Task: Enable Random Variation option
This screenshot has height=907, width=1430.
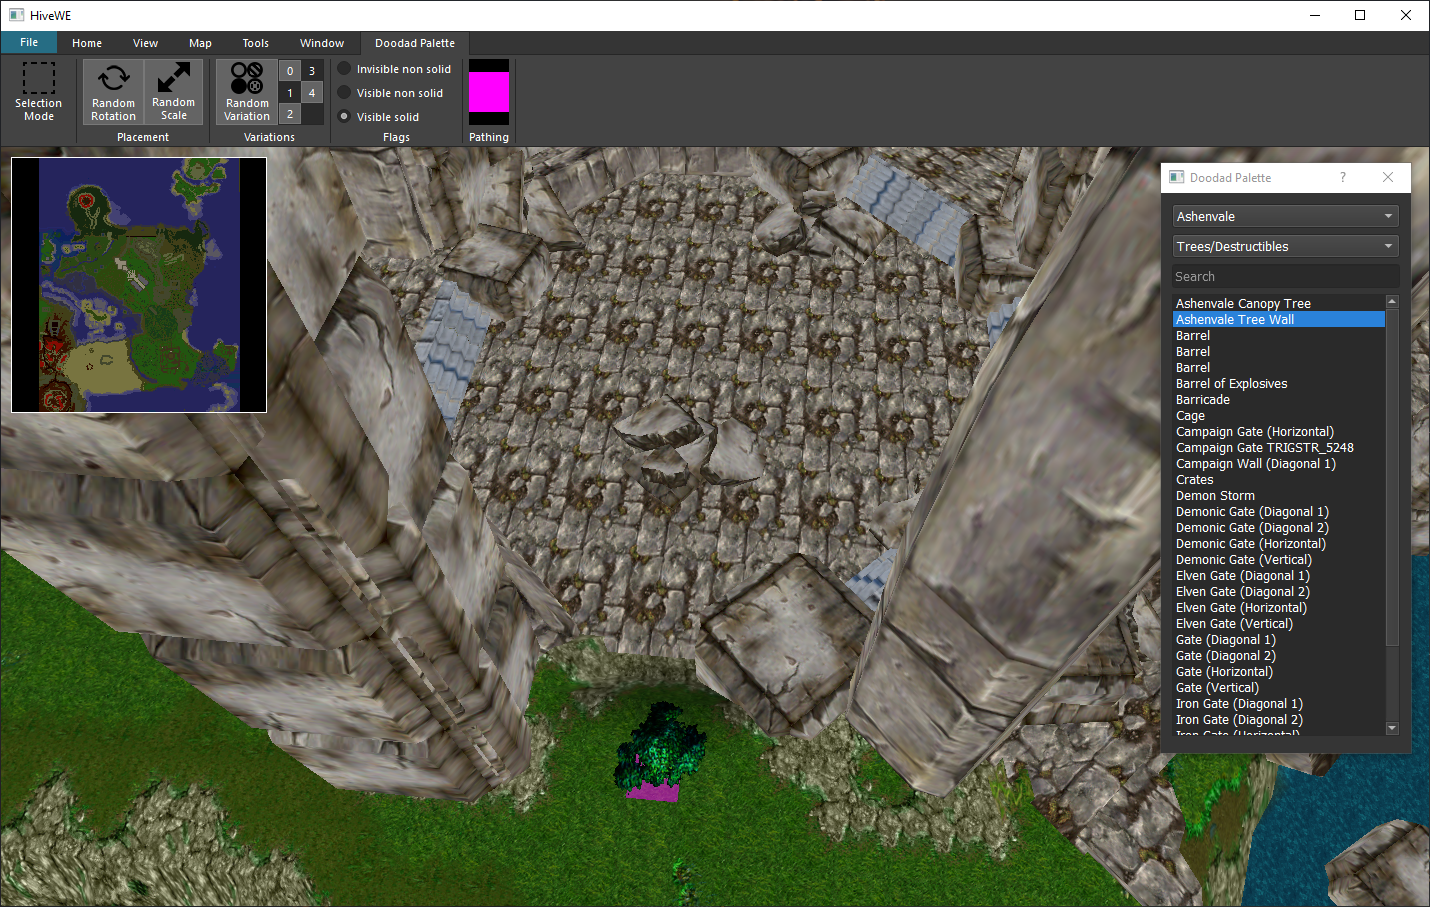Action: 247,92
